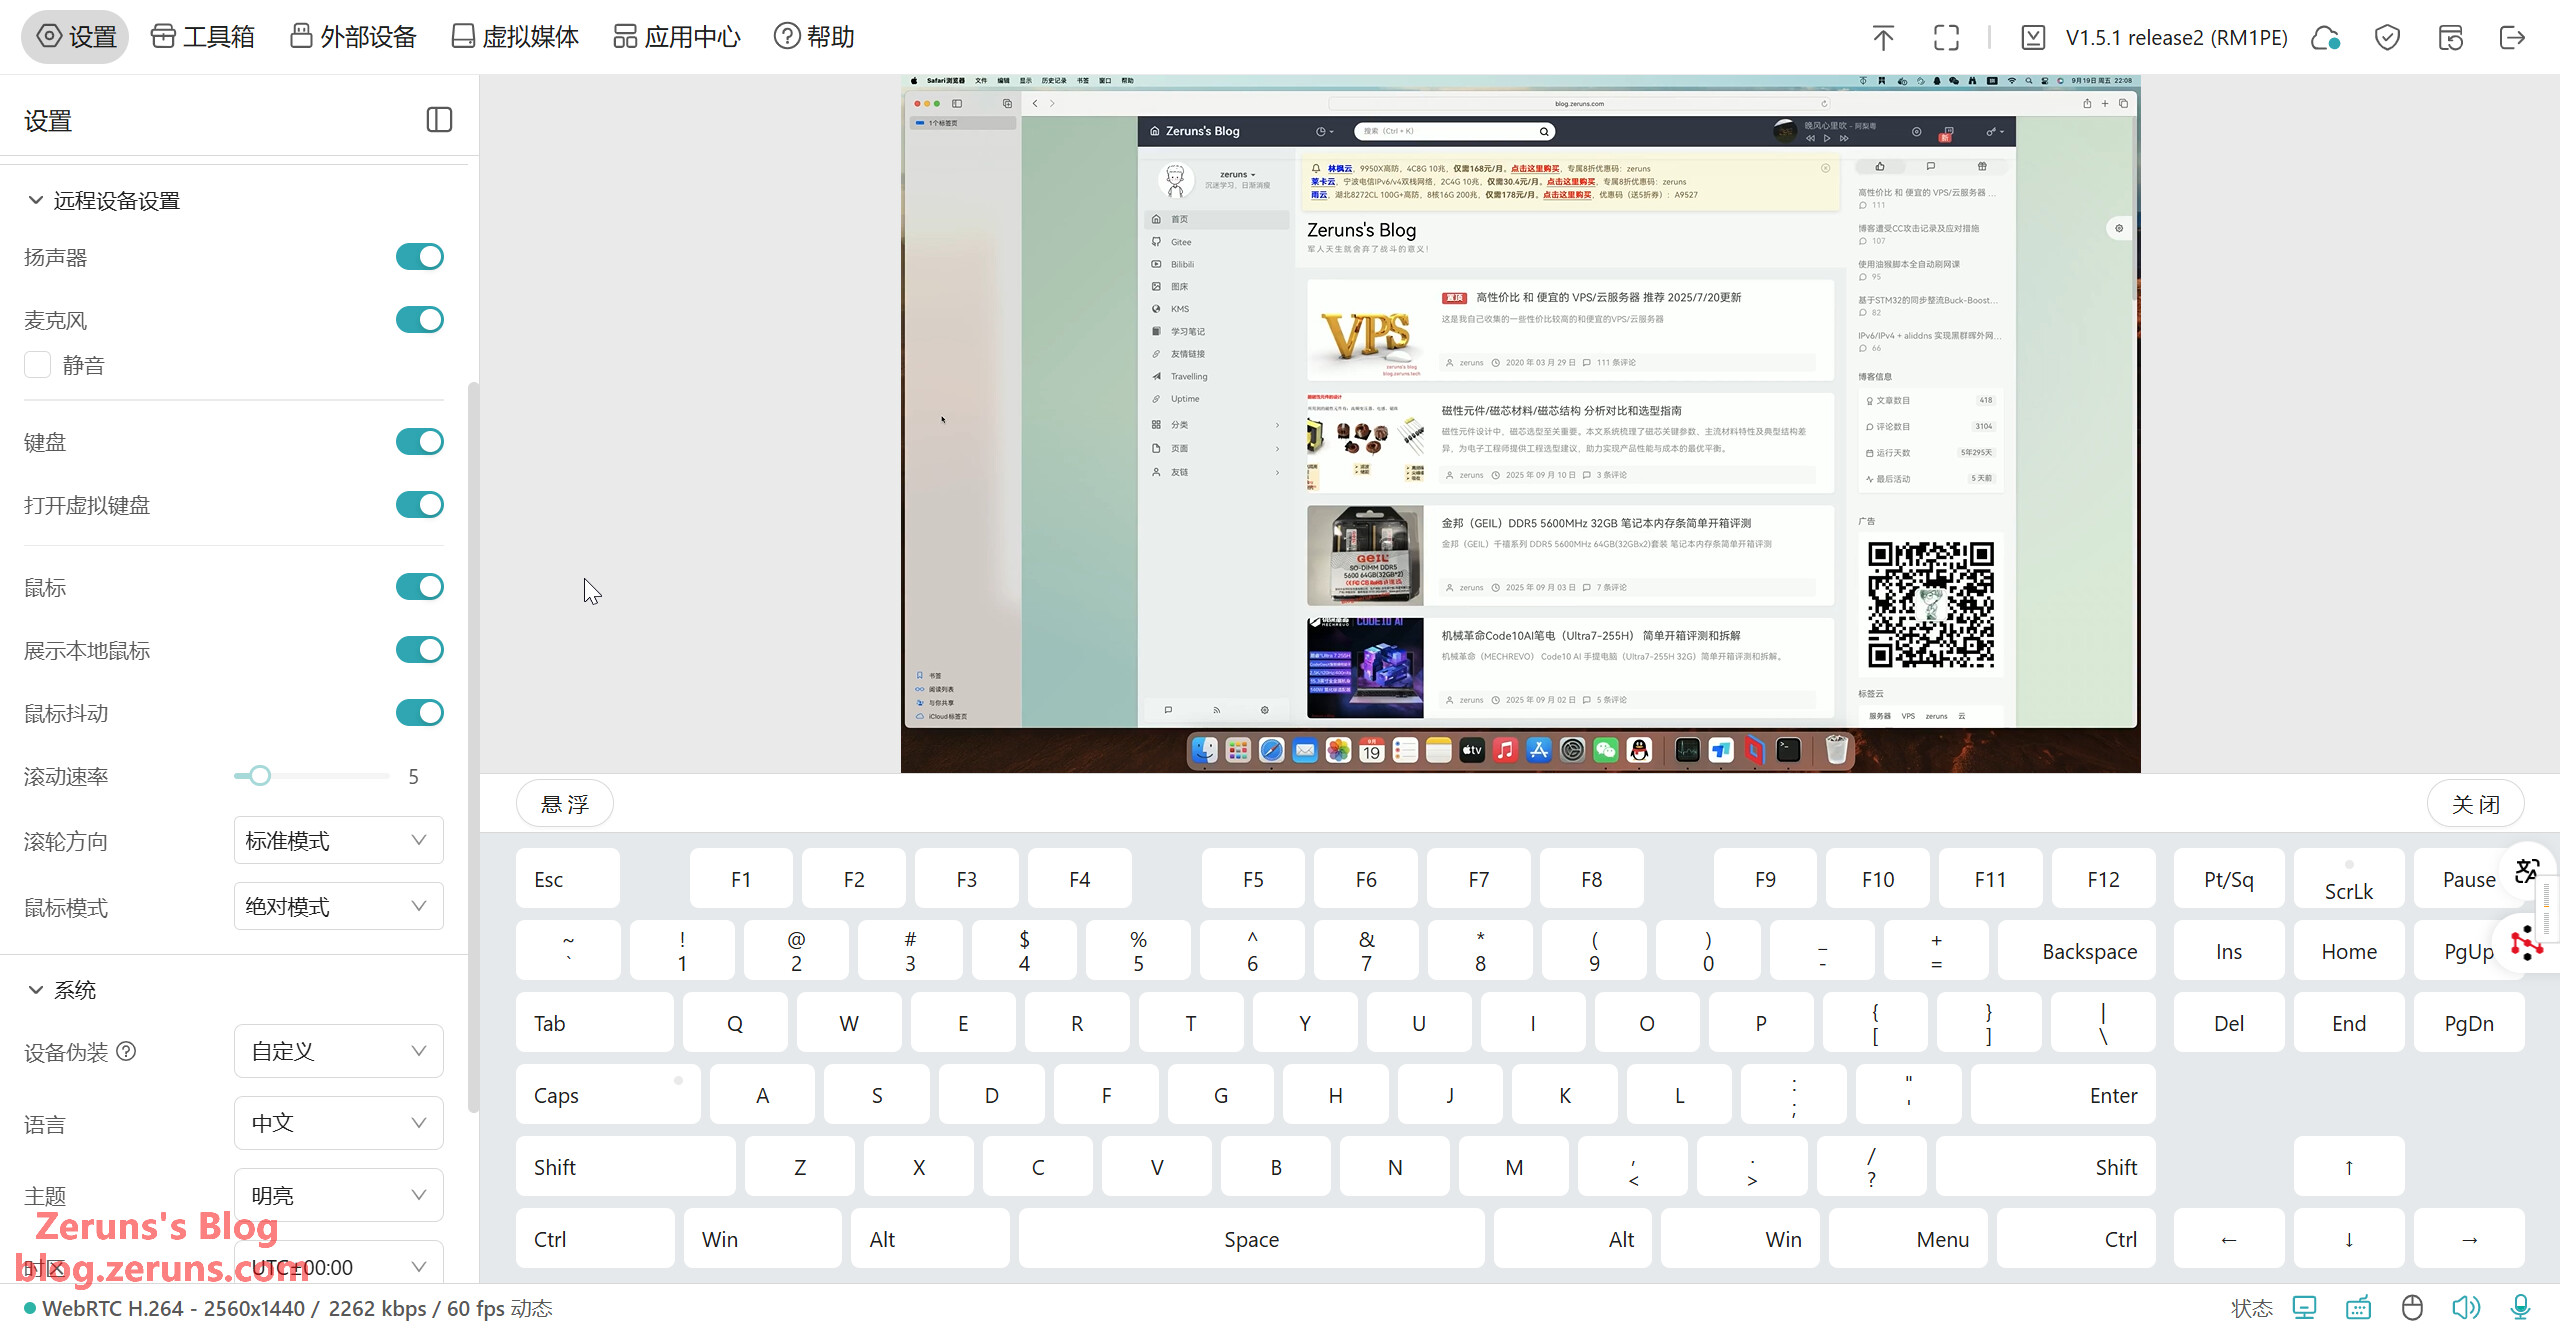This screenshot has height=1331, width=2560.
Task: Click the fullscreen icon in the top bar
Action: [x=1946, y=38]
